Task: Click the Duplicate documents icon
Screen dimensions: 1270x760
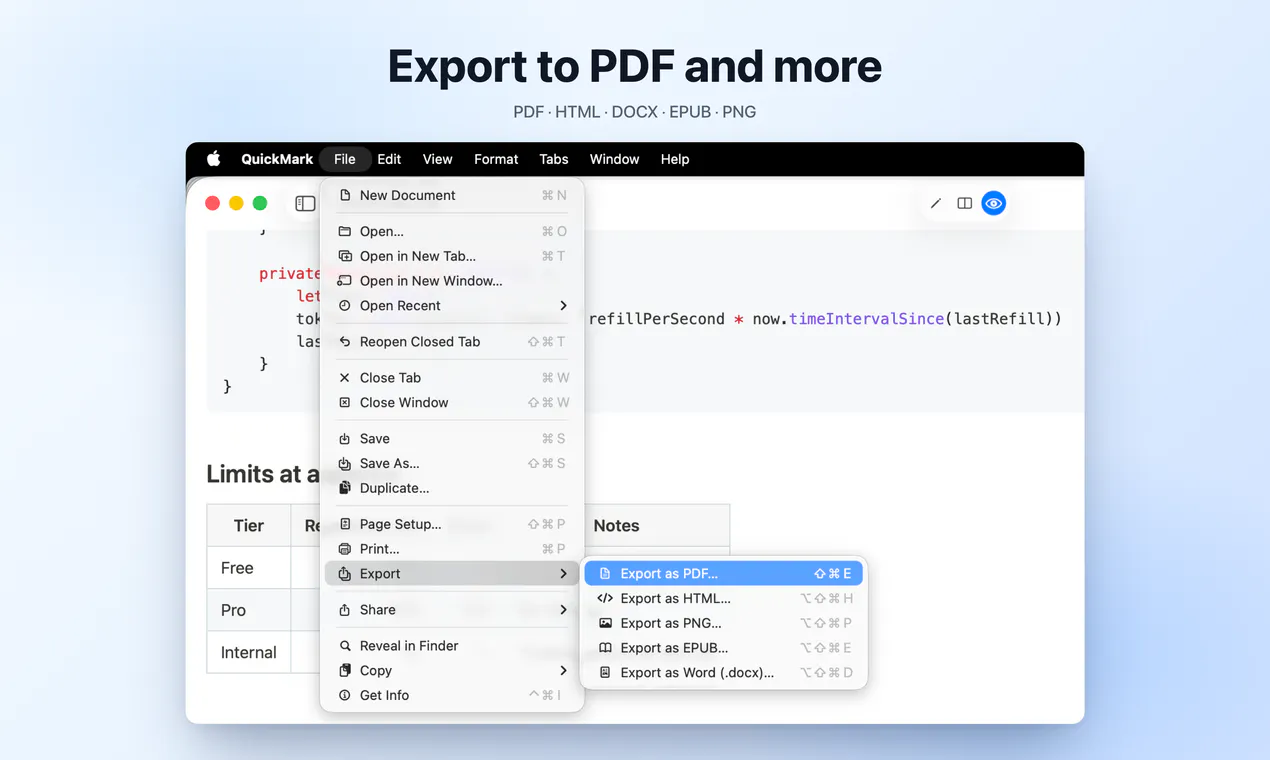Action: (345, 488)
